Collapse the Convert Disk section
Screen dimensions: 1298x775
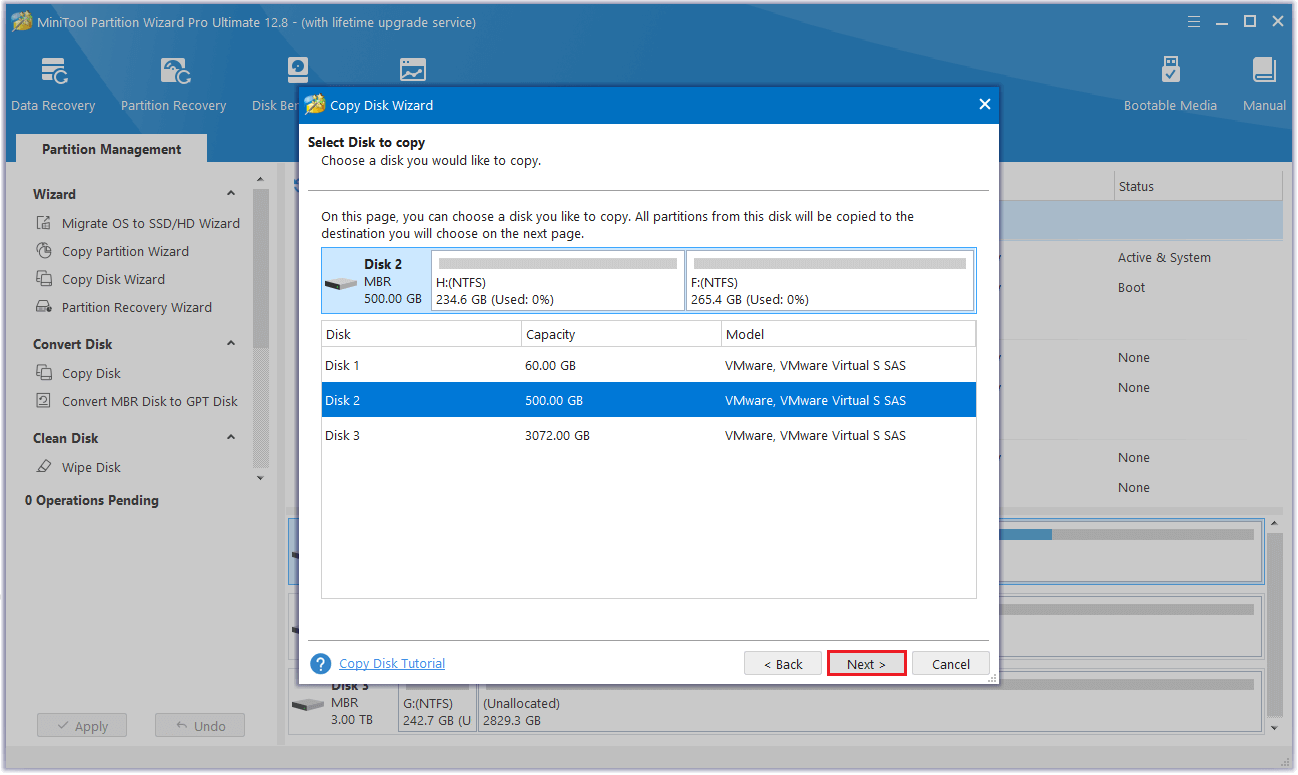click(231, 344)
